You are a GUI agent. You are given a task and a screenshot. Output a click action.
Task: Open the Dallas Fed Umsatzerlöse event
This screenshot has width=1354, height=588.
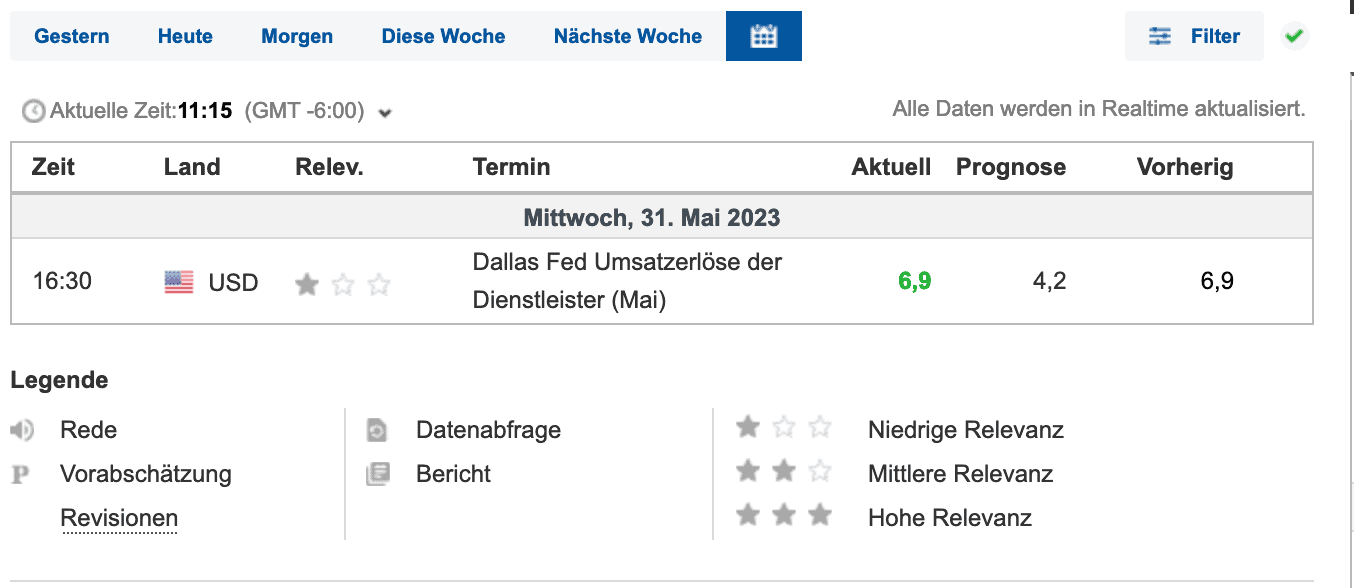(627, 281)
